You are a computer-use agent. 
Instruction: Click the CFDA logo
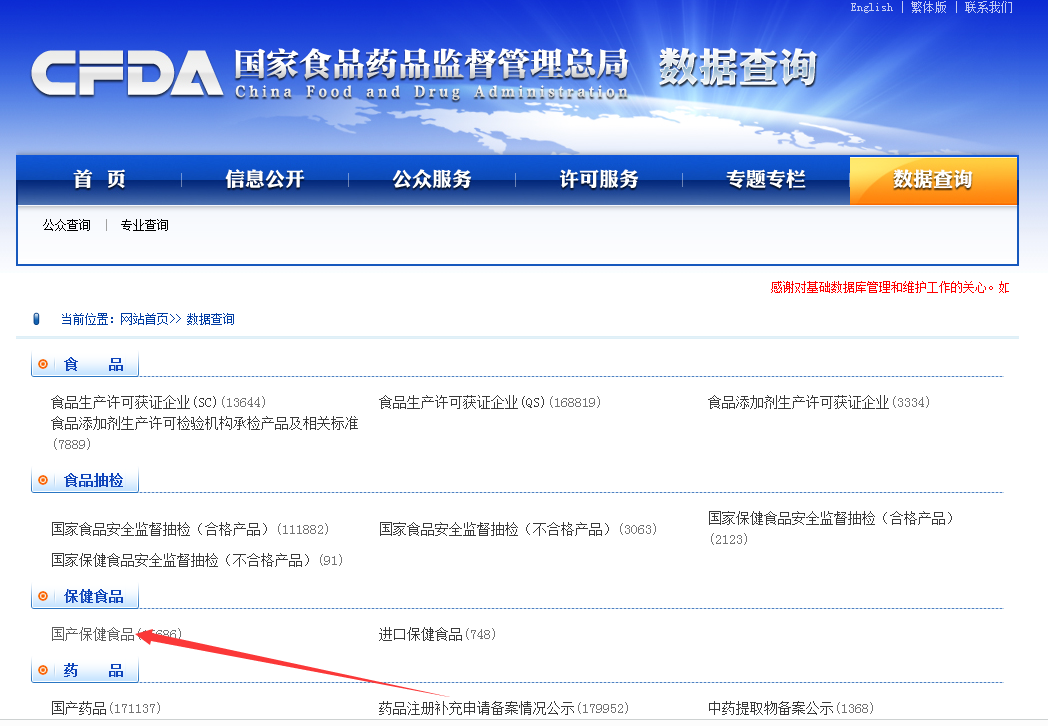[x=127, y=73]
